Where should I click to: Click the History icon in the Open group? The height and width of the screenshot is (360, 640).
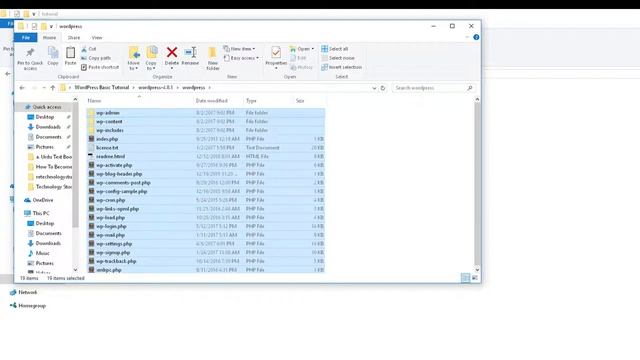coord(293,67)
